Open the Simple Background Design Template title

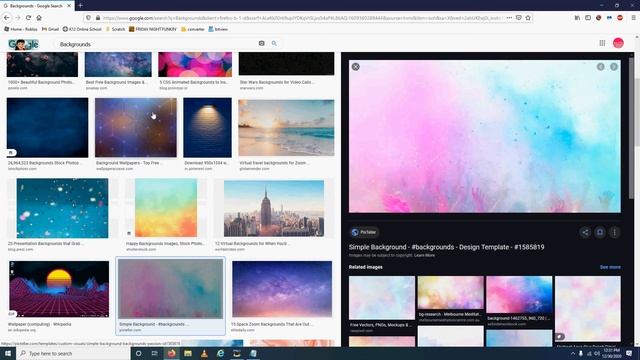pyautogui.click(x=446, y=247)
